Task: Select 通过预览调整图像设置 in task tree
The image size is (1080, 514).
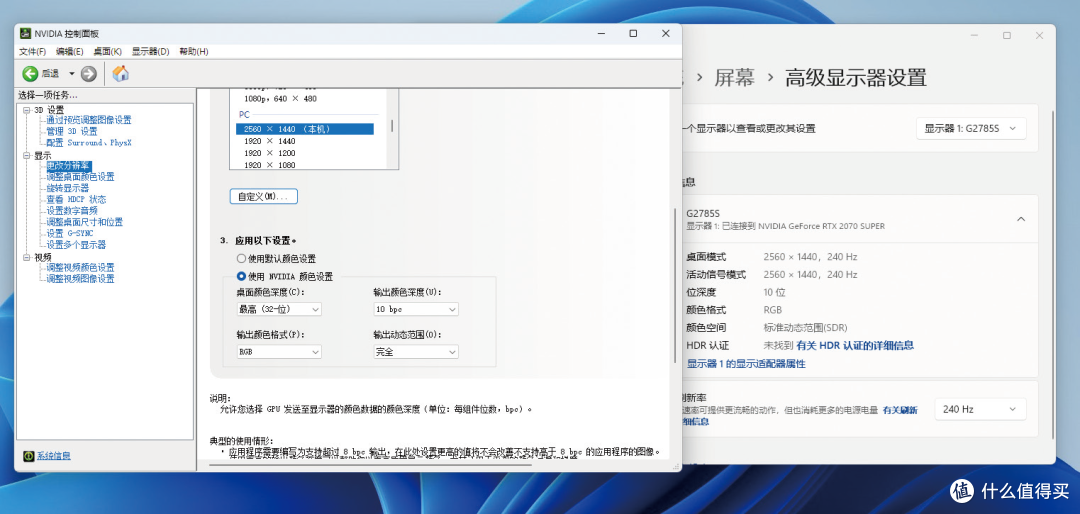Action: tap(89, 120)
